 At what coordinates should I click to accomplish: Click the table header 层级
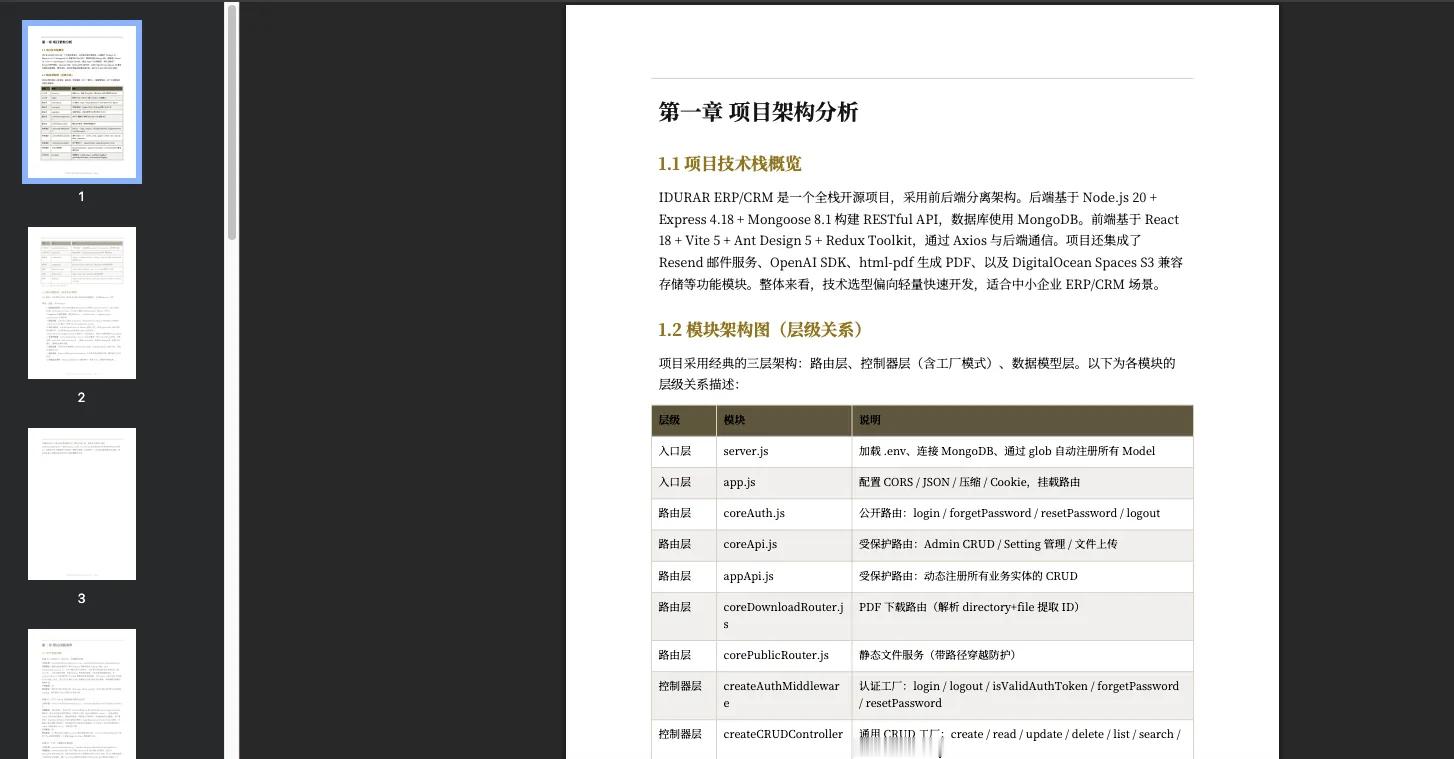684,420
